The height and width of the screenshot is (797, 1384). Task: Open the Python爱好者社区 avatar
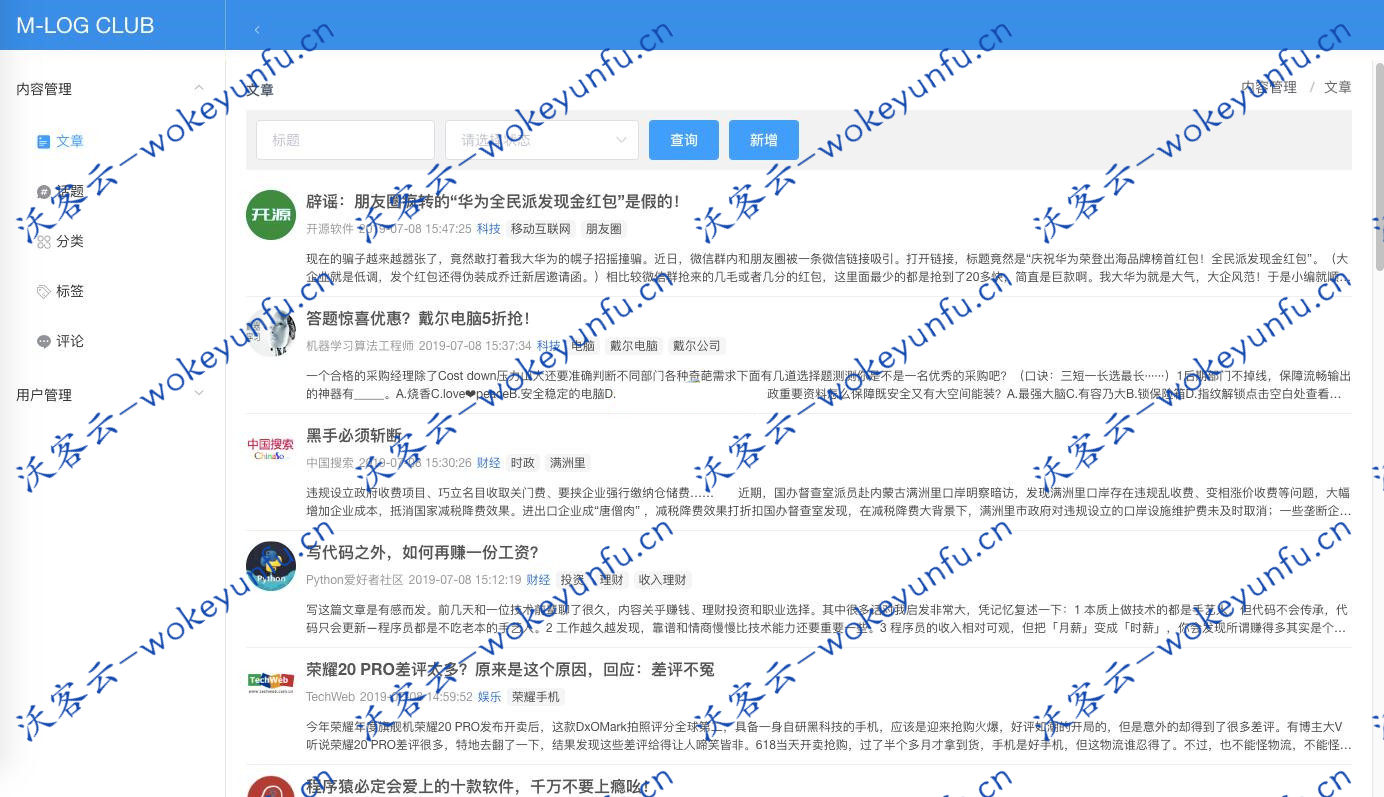[271, 566]
